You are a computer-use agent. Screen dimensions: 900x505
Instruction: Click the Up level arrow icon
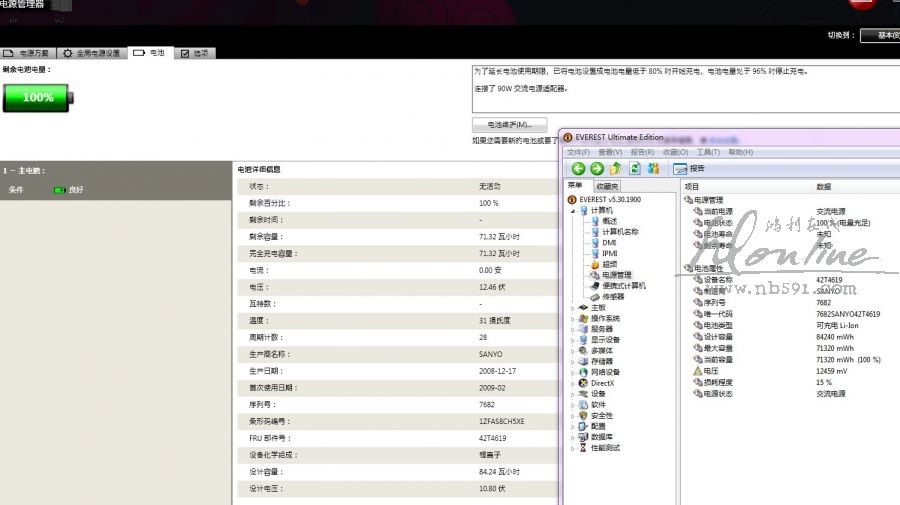616,169
